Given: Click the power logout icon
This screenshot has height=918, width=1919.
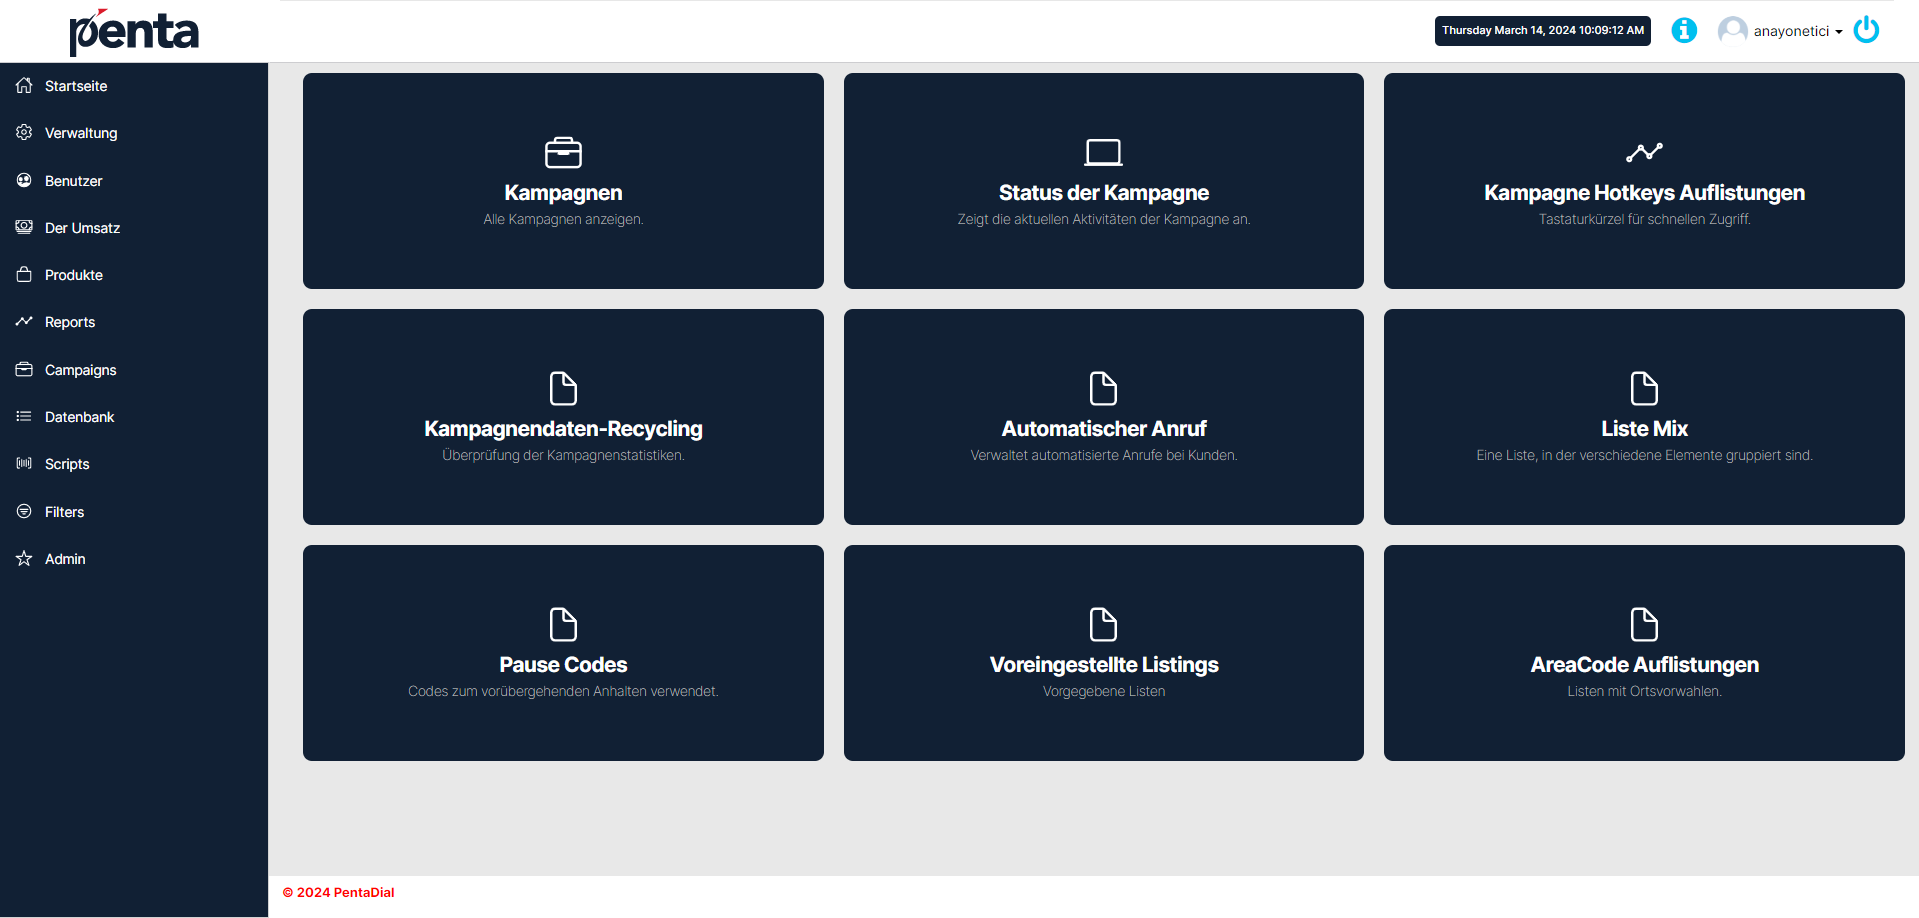Looking at the screenshot, I should coord(1866,30).
